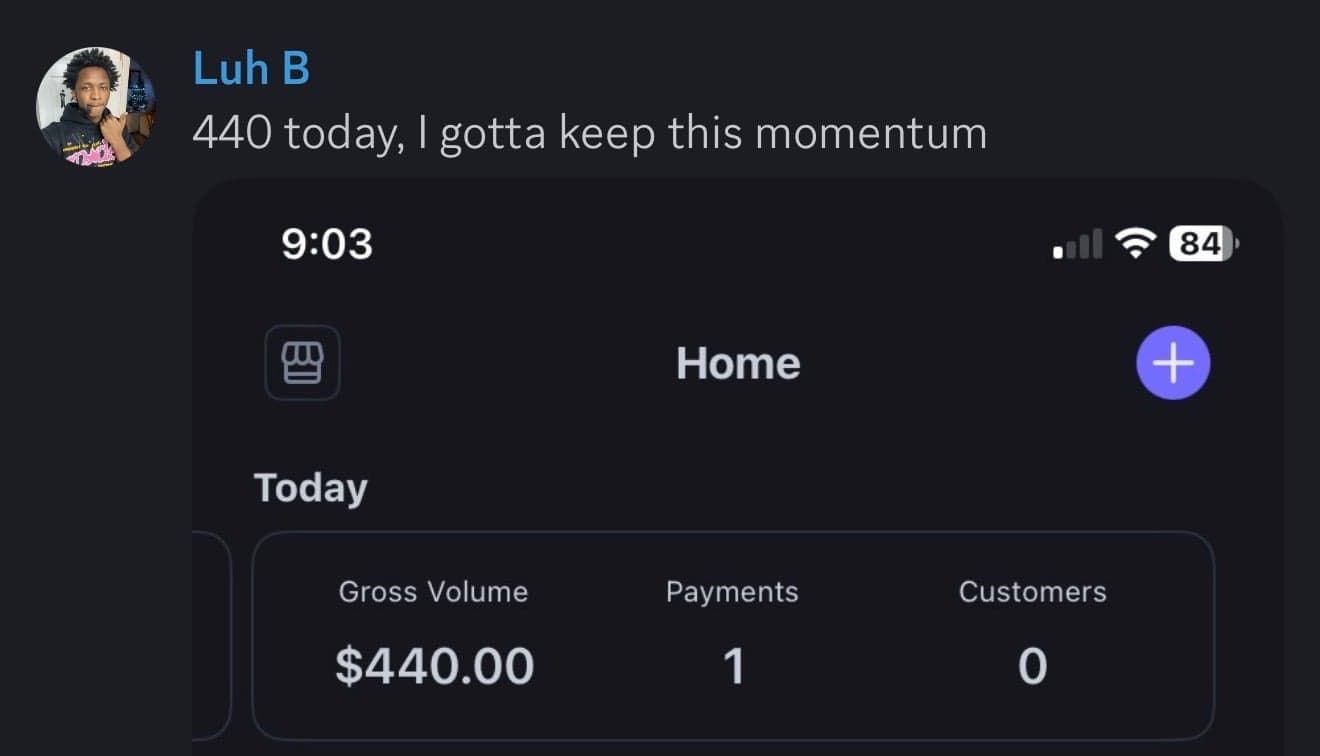Click the 9:03 clock time

[327, 244]
